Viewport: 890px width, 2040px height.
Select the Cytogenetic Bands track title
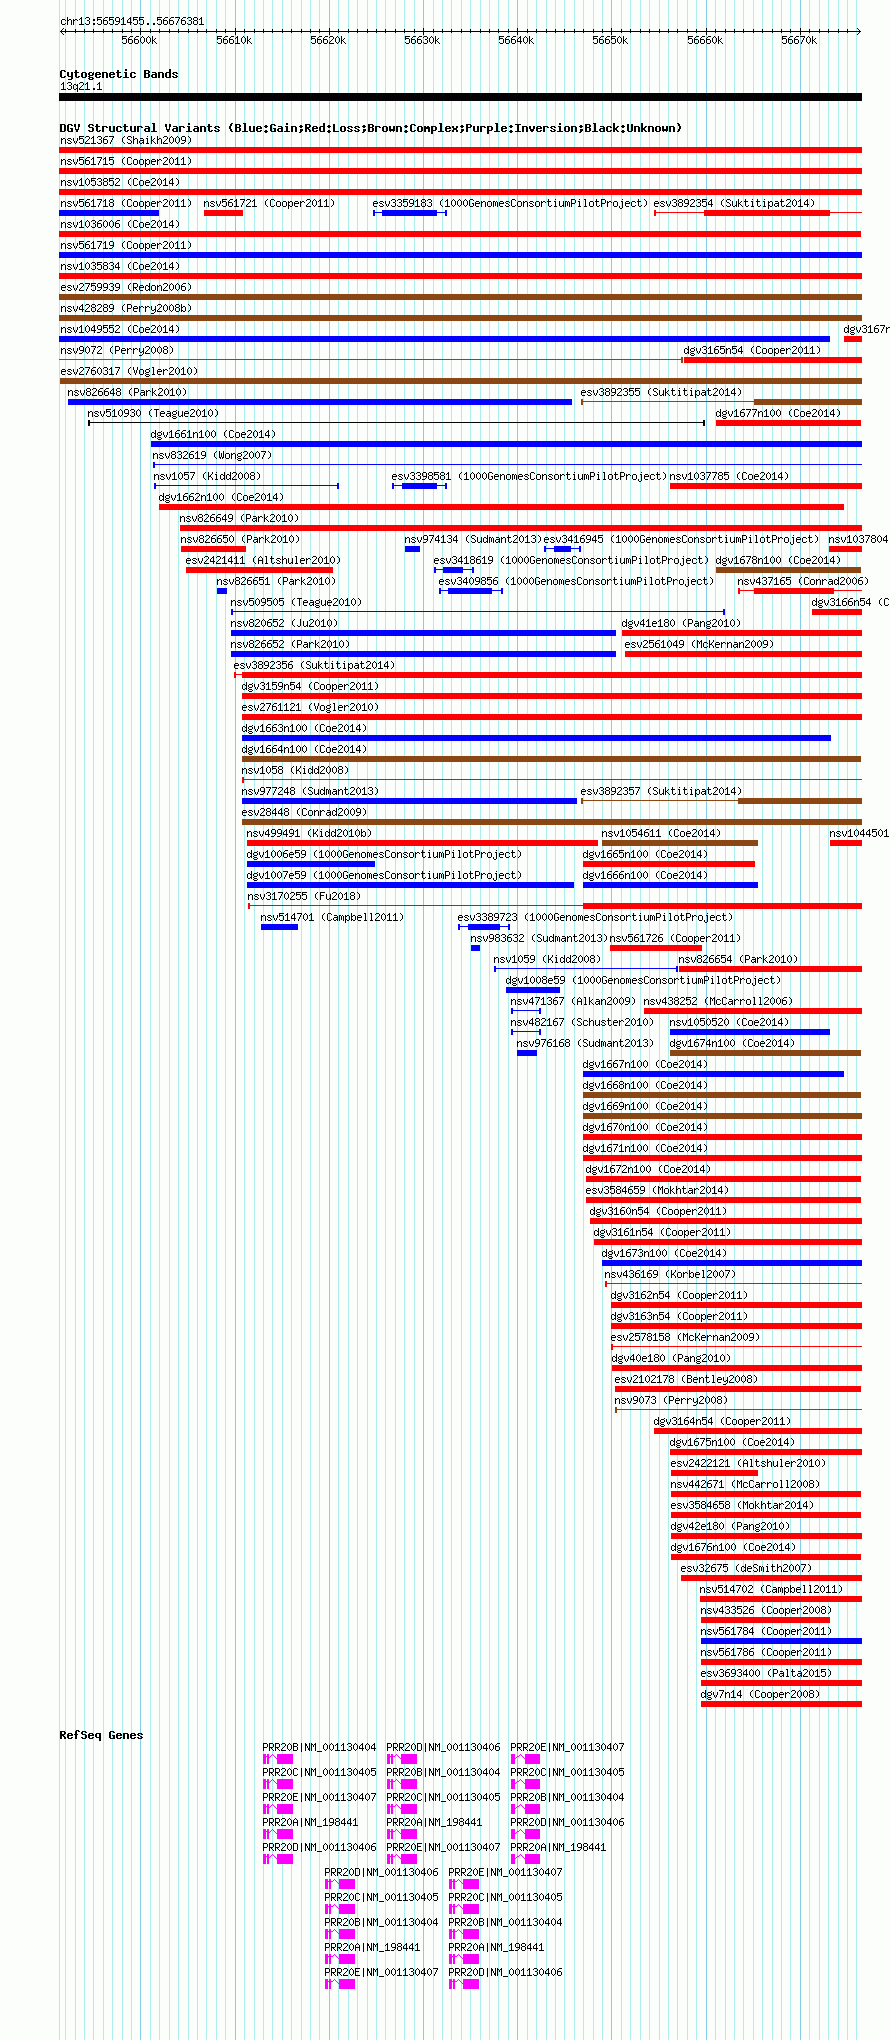click(119, 74)
